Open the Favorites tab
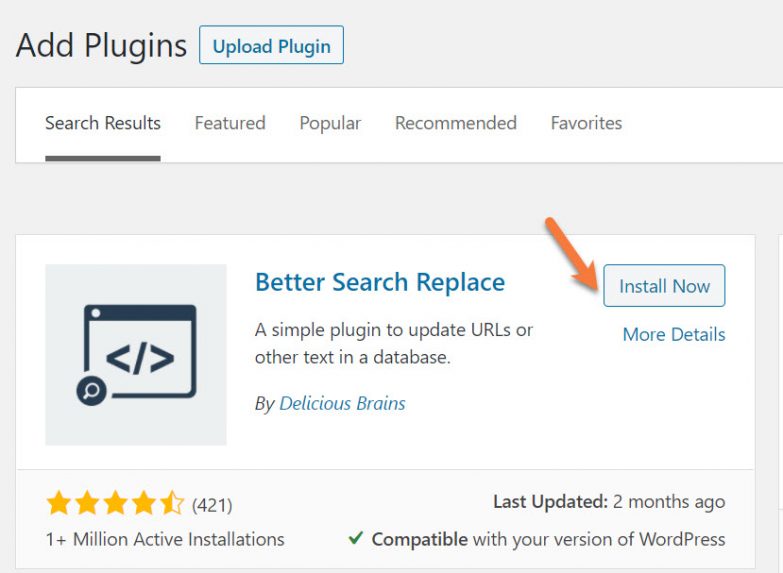The height and width of the screenshot is (573, 783). (x=586, y=123)
